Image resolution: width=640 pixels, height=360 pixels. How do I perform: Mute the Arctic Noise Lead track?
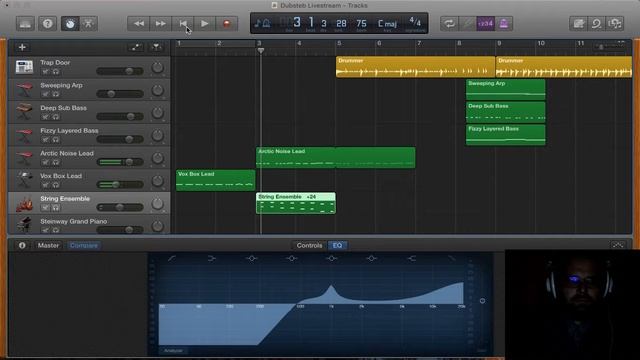tap(45, 162)
